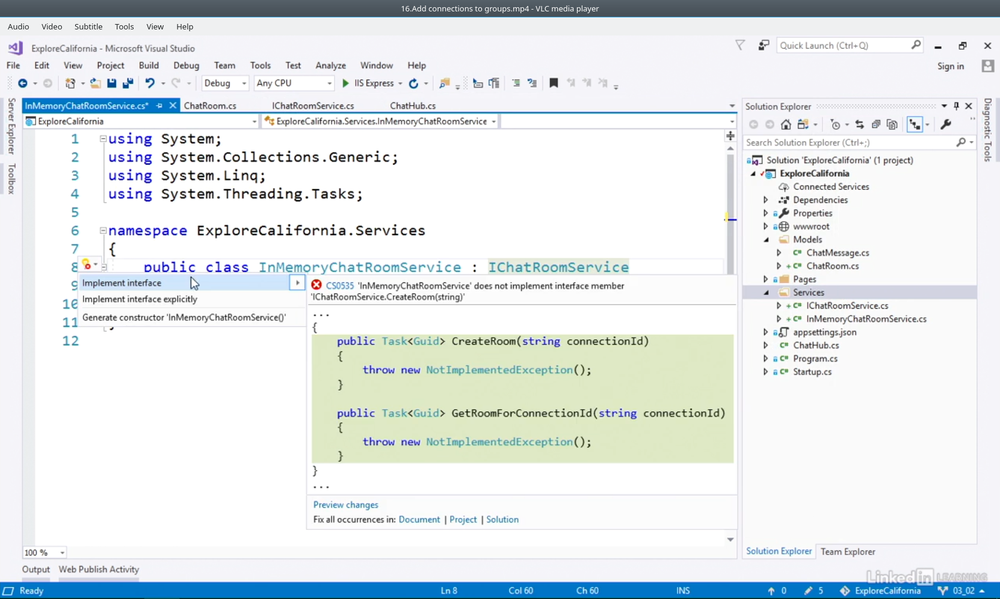This screenshot has height=599, width=1000.
Task: Choose Implement interface explicitly option
Action: (140, 299)
